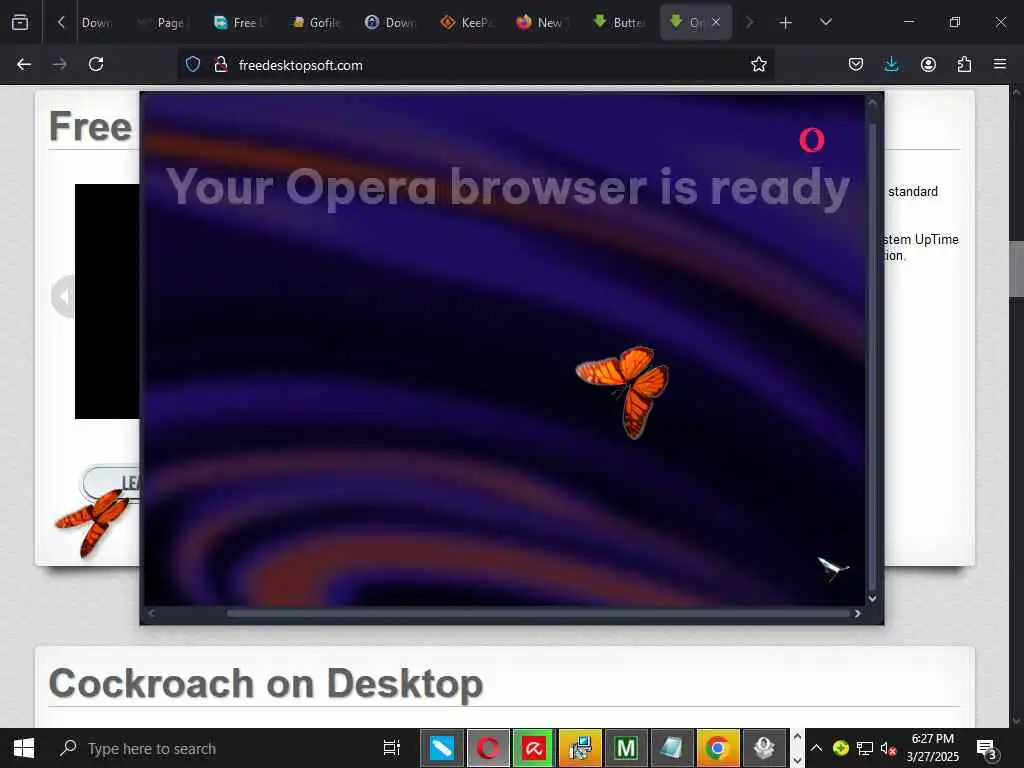Click the partially hidden 'LEA' button
Screen dimensions: 1024x768
tap(112, 484)
